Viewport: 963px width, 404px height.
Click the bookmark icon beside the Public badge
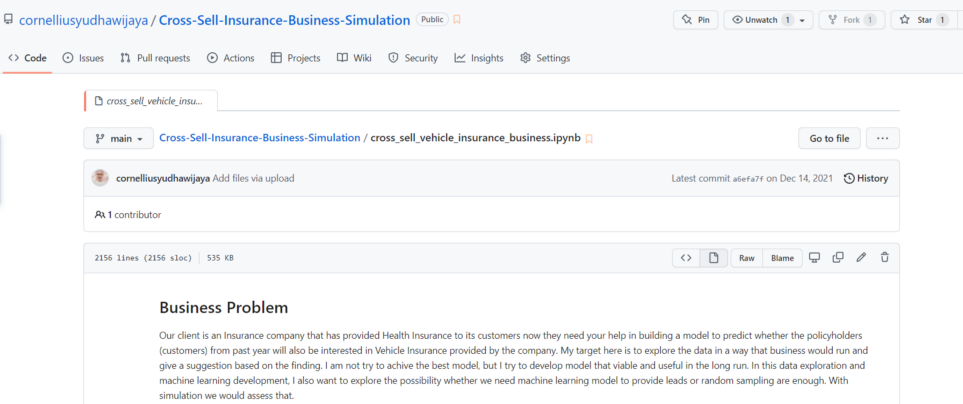457,20
